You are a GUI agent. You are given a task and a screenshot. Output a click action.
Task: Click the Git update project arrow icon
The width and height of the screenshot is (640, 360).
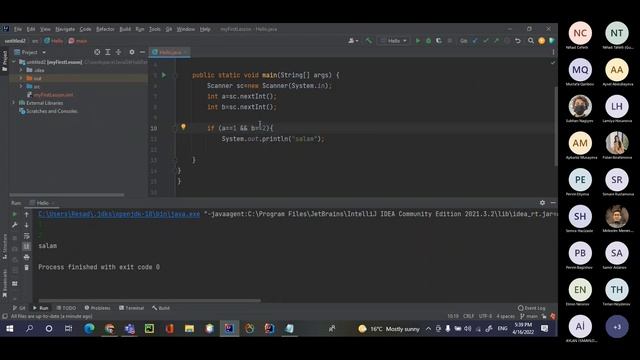475,41
